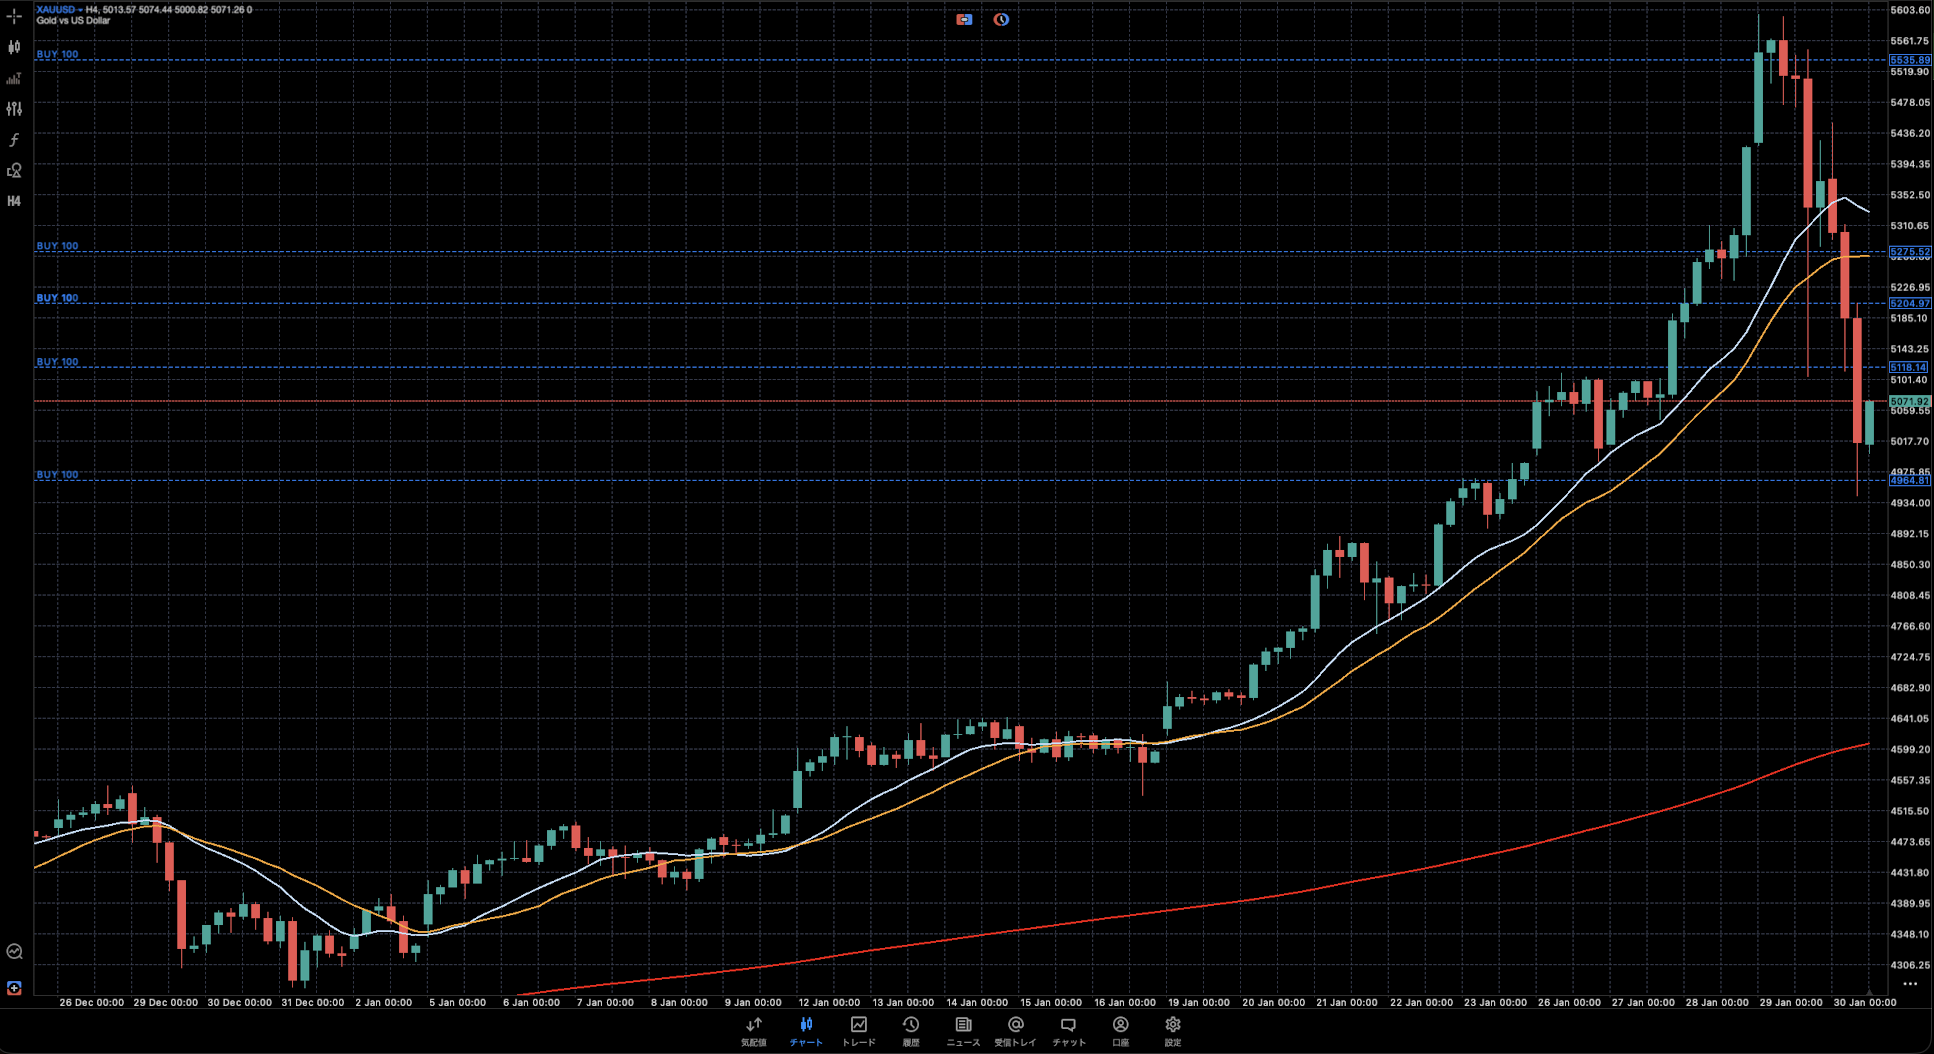Open chart settings sliders icon

click(x=14, y=109)
